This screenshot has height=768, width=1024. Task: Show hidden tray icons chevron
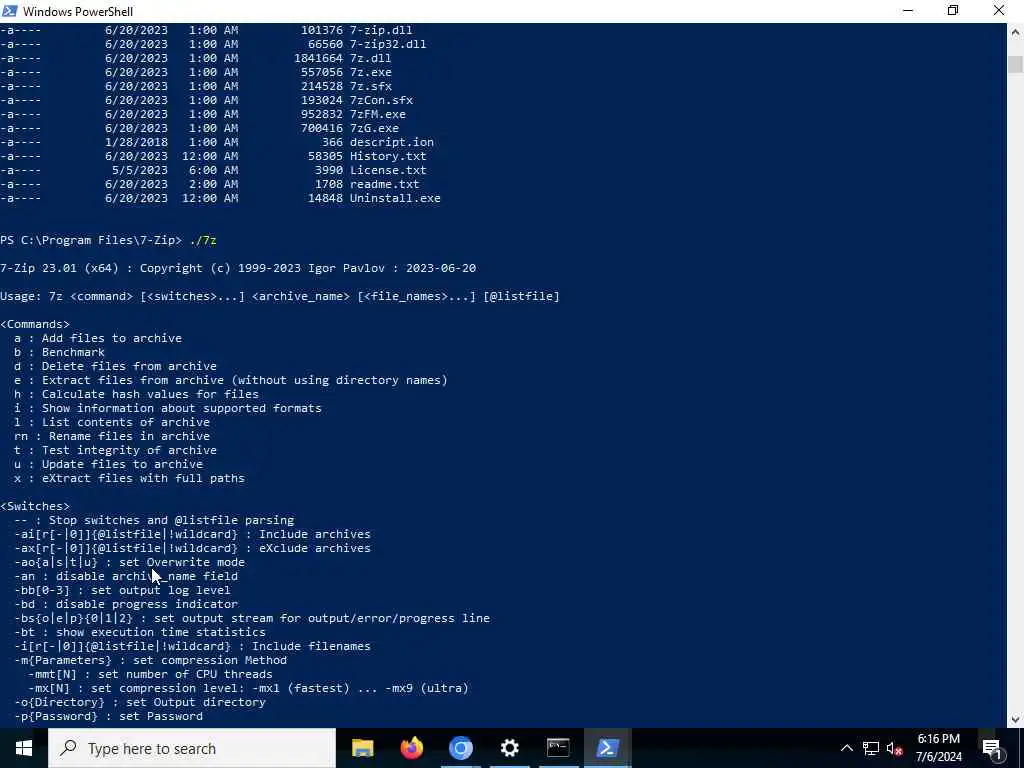[x=846, y=748]
